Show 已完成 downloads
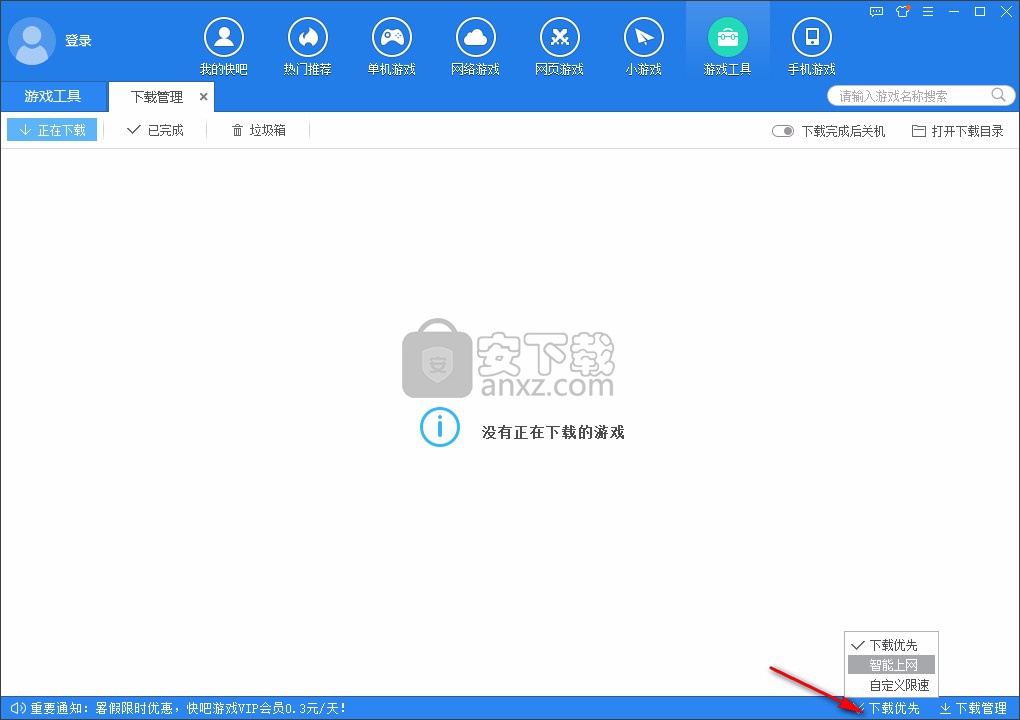1020x720 pixels. [155, 130]
